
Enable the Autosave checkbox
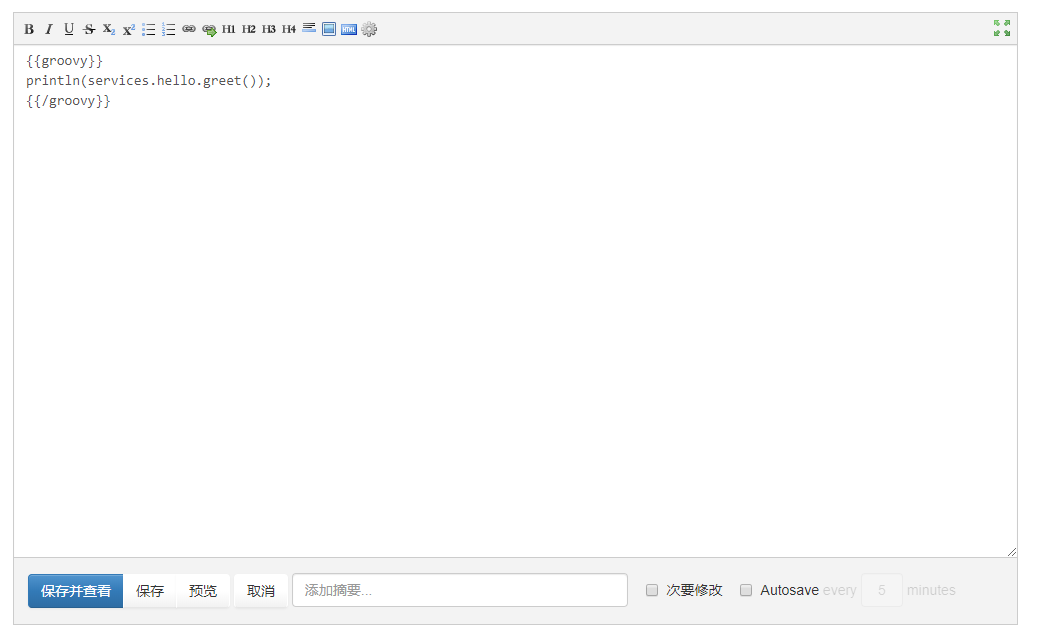(x=746, y=590)
